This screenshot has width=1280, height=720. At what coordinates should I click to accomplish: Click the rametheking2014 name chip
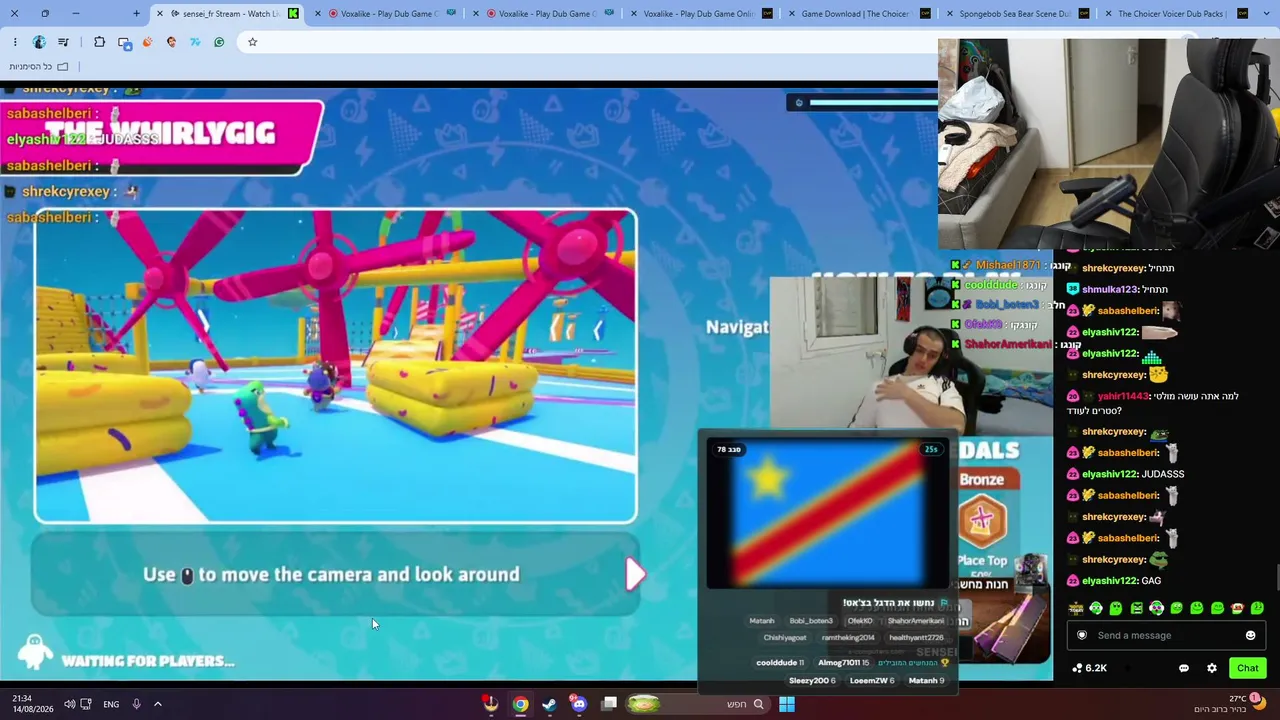coord(848,637)
